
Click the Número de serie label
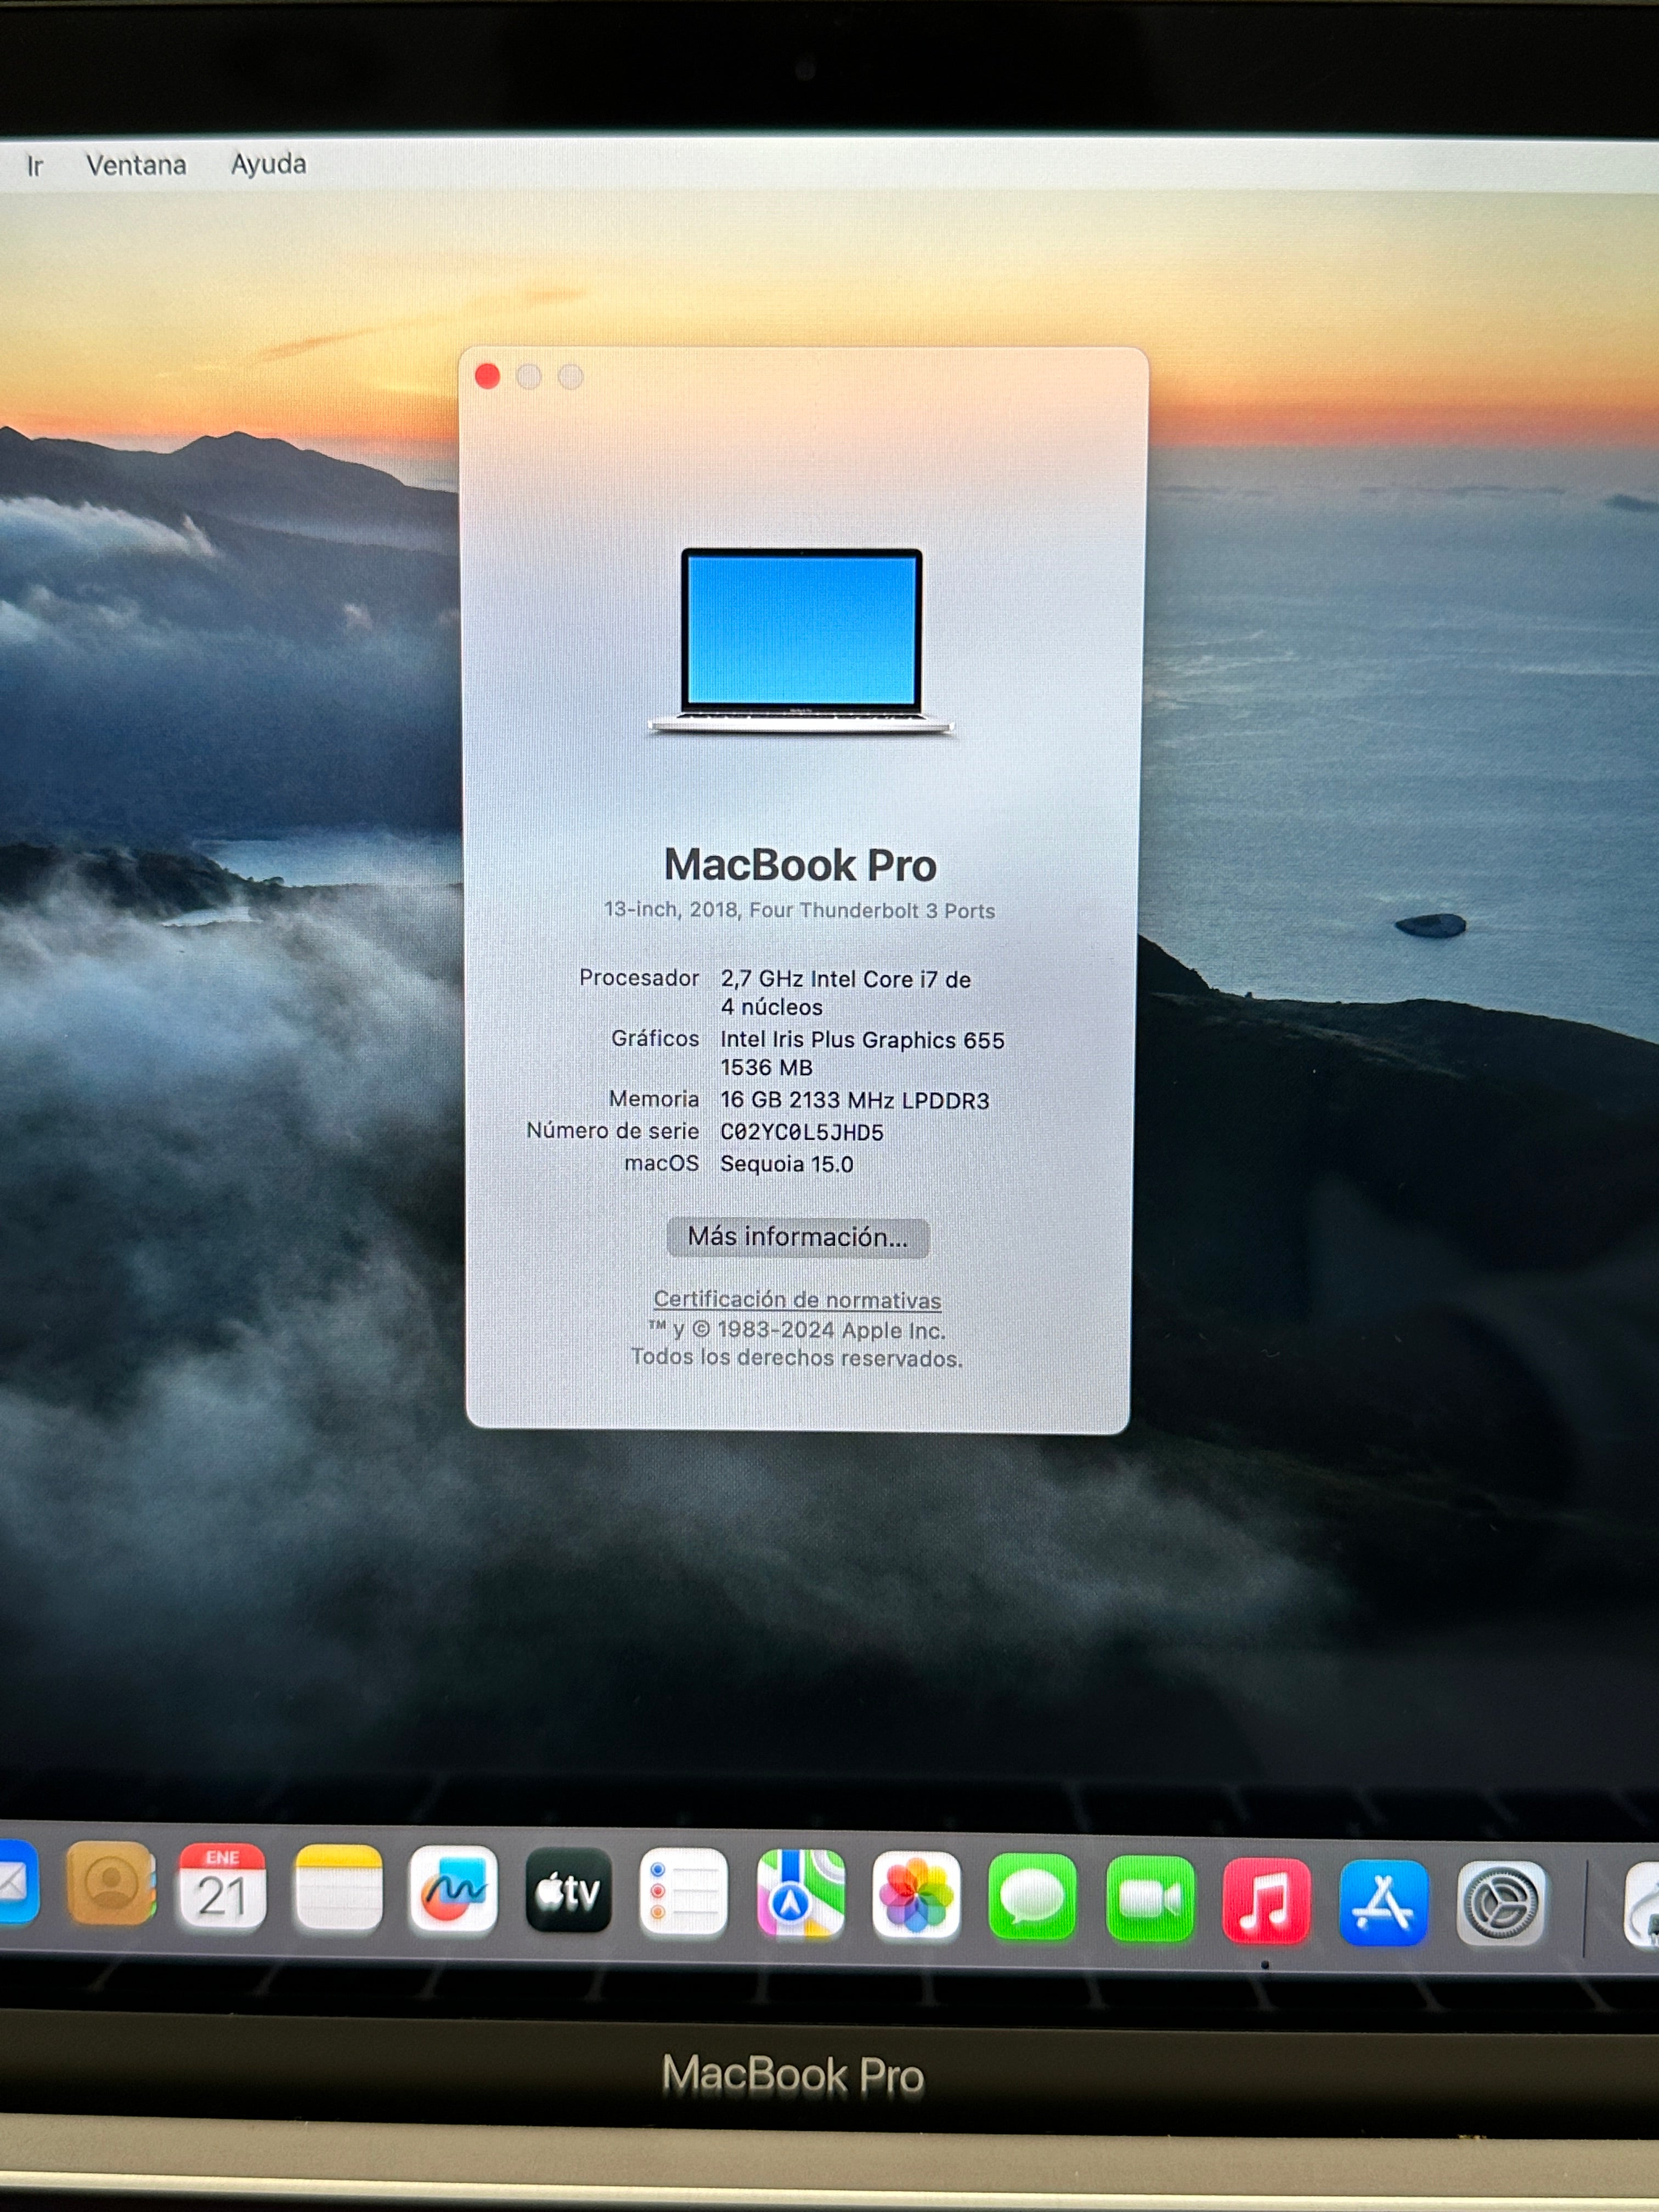point(612,1131)
